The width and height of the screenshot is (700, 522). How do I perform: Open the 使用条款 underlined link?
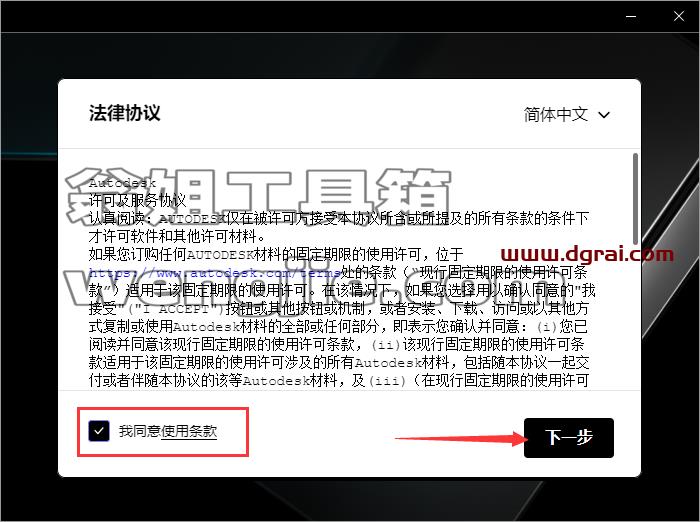(189, 431)
